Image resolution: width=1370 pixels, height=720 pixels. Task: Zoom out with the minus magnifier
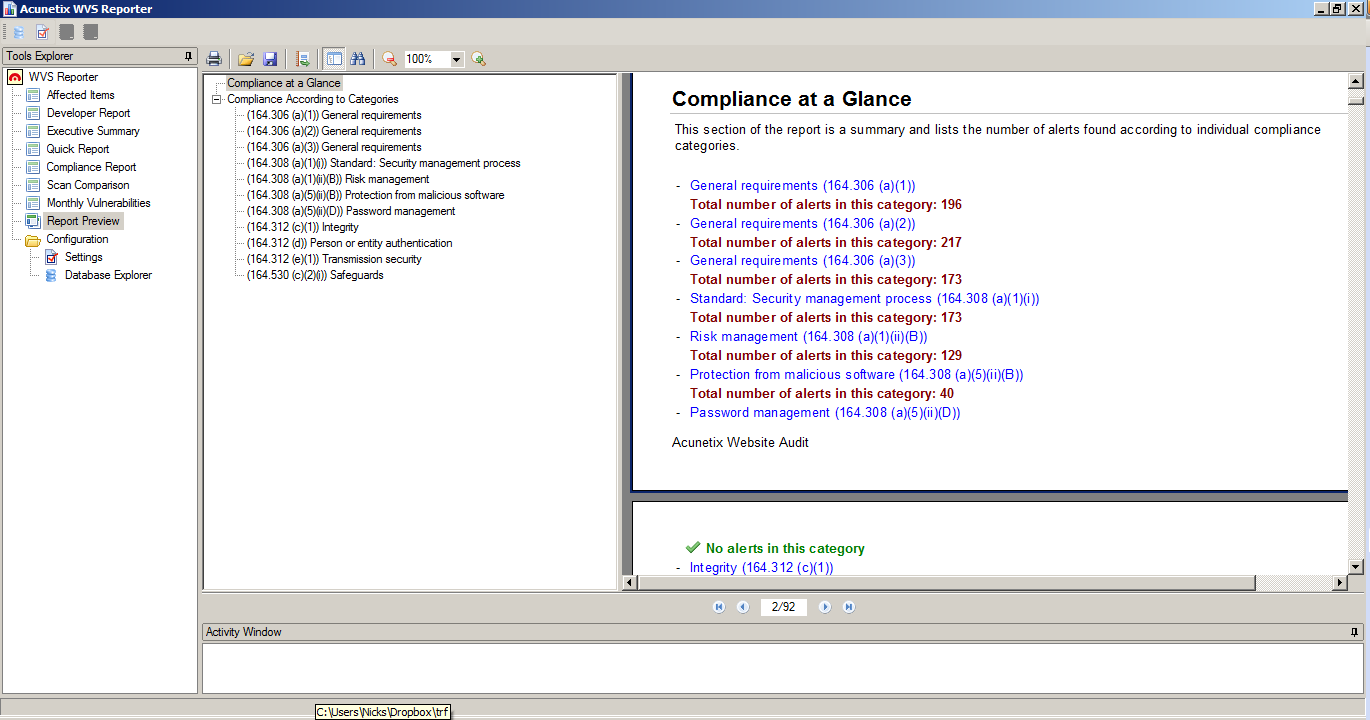pos(390,59)
